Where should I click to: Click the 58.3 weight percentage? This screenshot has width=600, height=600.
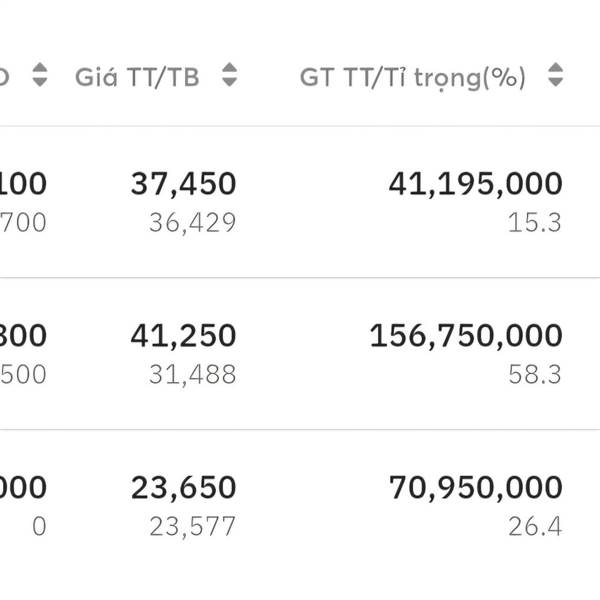click(534, 374)
